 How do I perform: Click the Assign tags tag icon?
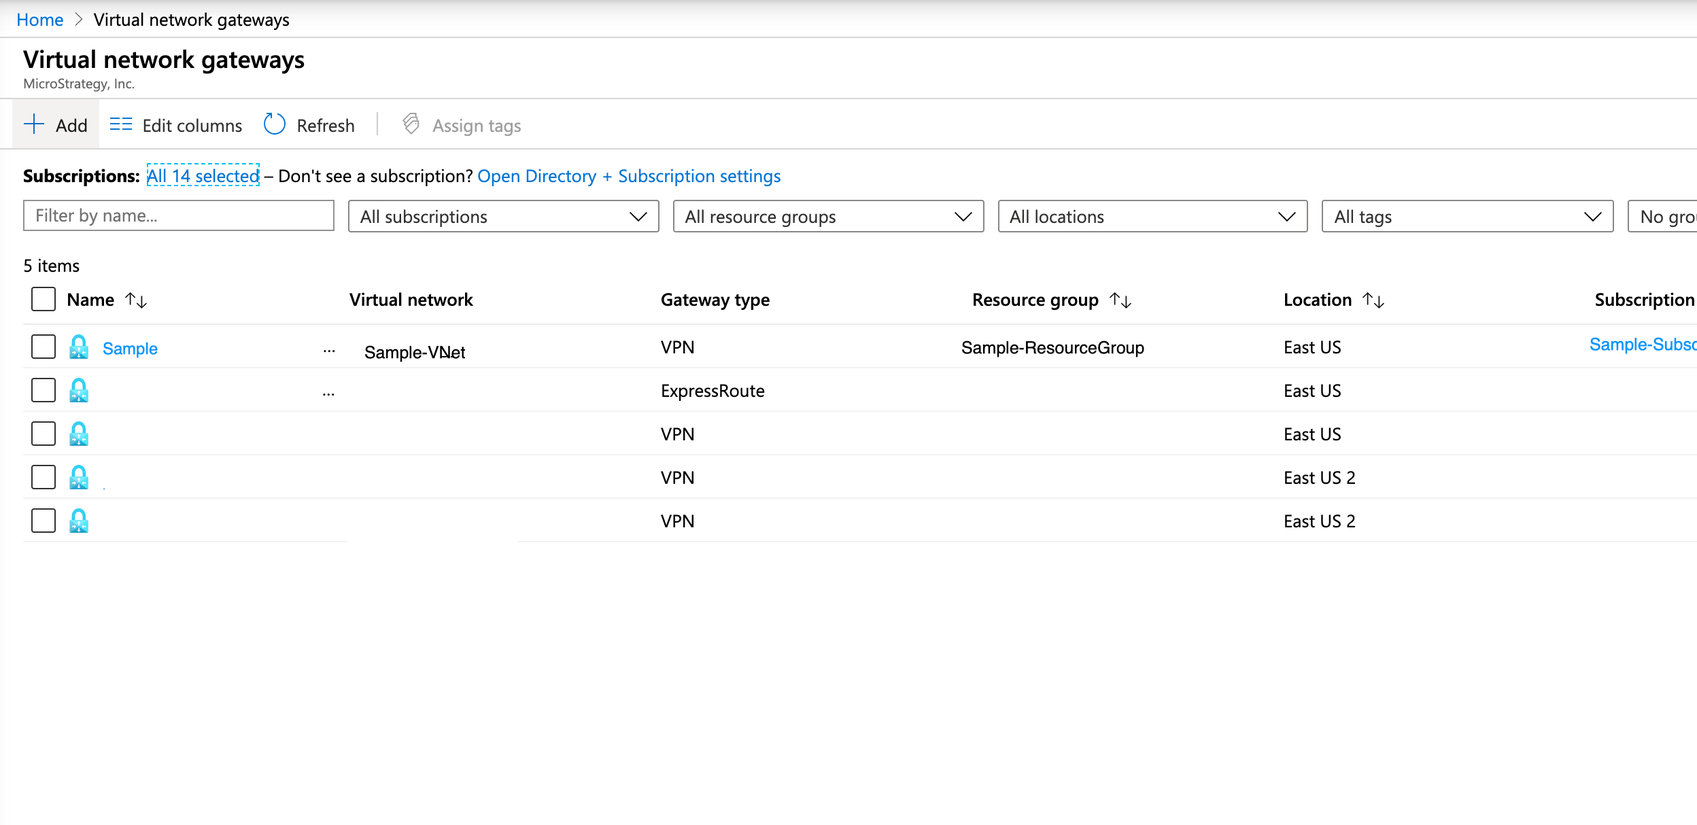tap(411, 124)
